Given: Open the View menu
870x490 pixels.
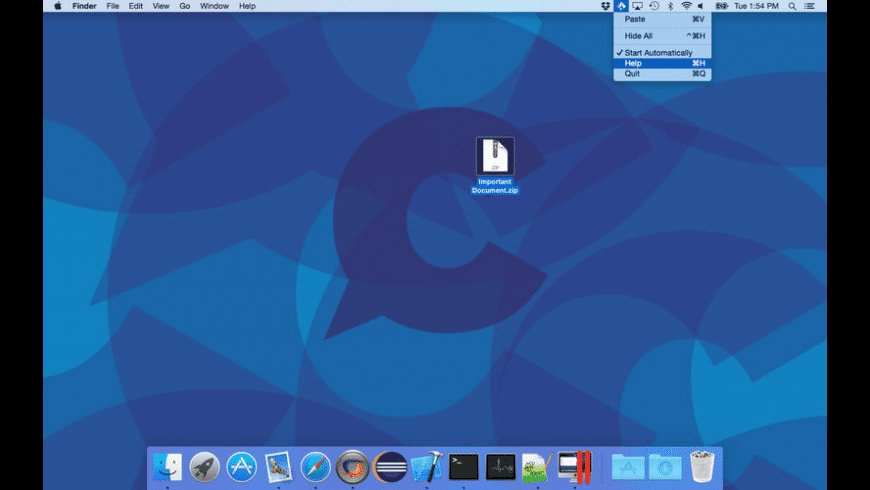Looking at the screenshot, I should pyautogui.click(x=161, y=6).
